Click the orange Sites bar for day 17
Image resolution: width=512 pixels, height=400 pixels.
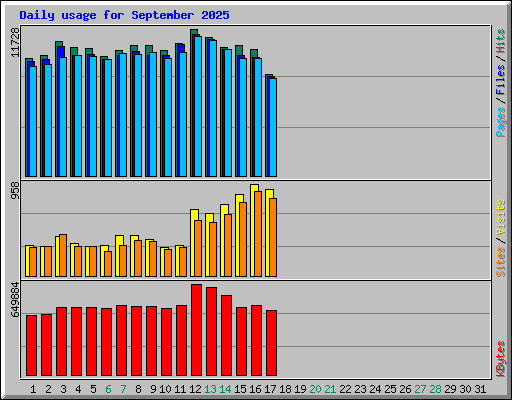tap(273, 237)
